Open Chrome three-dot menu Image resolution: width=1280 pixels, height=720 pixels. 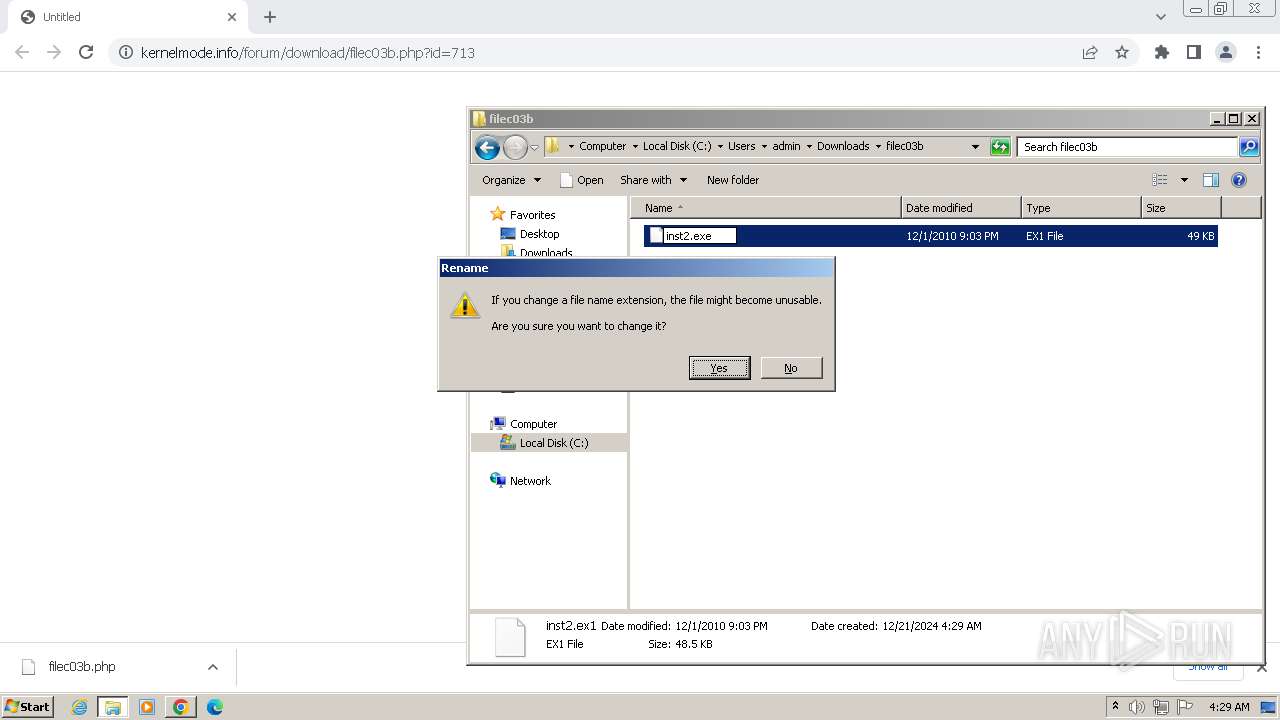pyautogui.click(x=1258, y=52)
